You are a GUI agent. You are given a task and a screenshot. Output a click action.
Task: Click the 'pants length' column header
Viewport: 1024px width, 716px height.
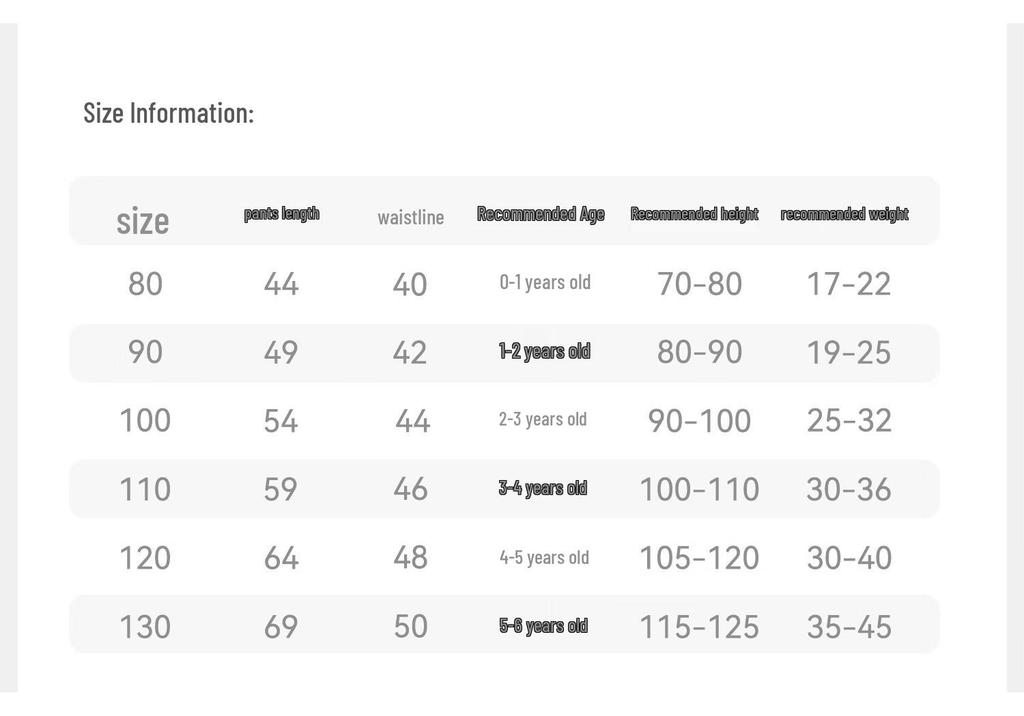tap(281, 214)
